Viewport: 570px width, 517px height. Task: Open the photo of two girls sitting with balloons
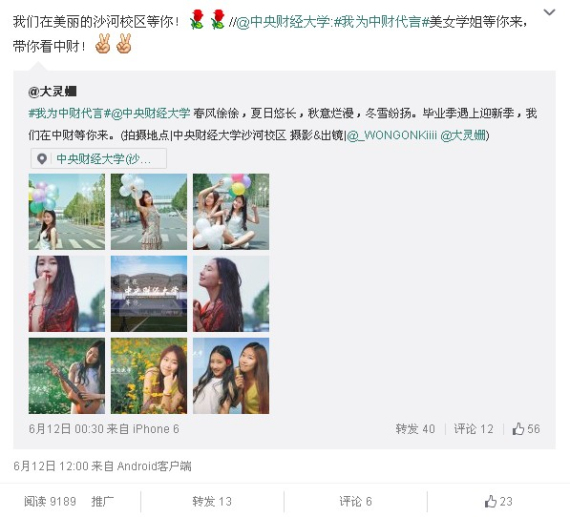(x=231, y=212)
